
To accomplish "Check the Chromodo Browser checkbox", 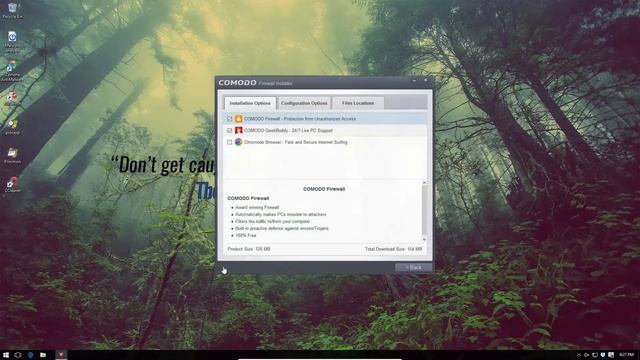I will [x=229, y=142].
